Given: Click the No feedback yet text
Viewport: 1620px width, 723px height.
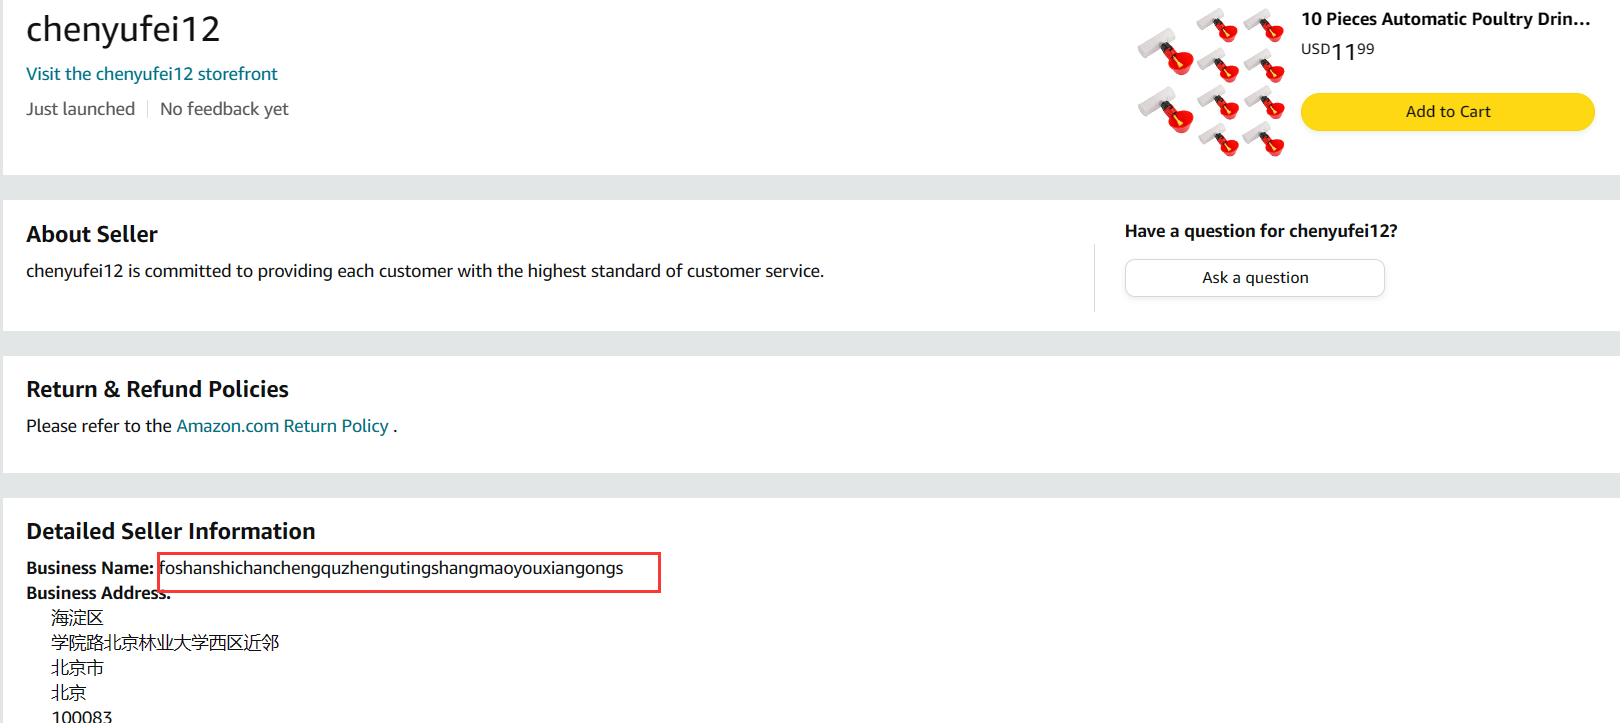Looking at the screenshot, I should [x=224, y=109].
